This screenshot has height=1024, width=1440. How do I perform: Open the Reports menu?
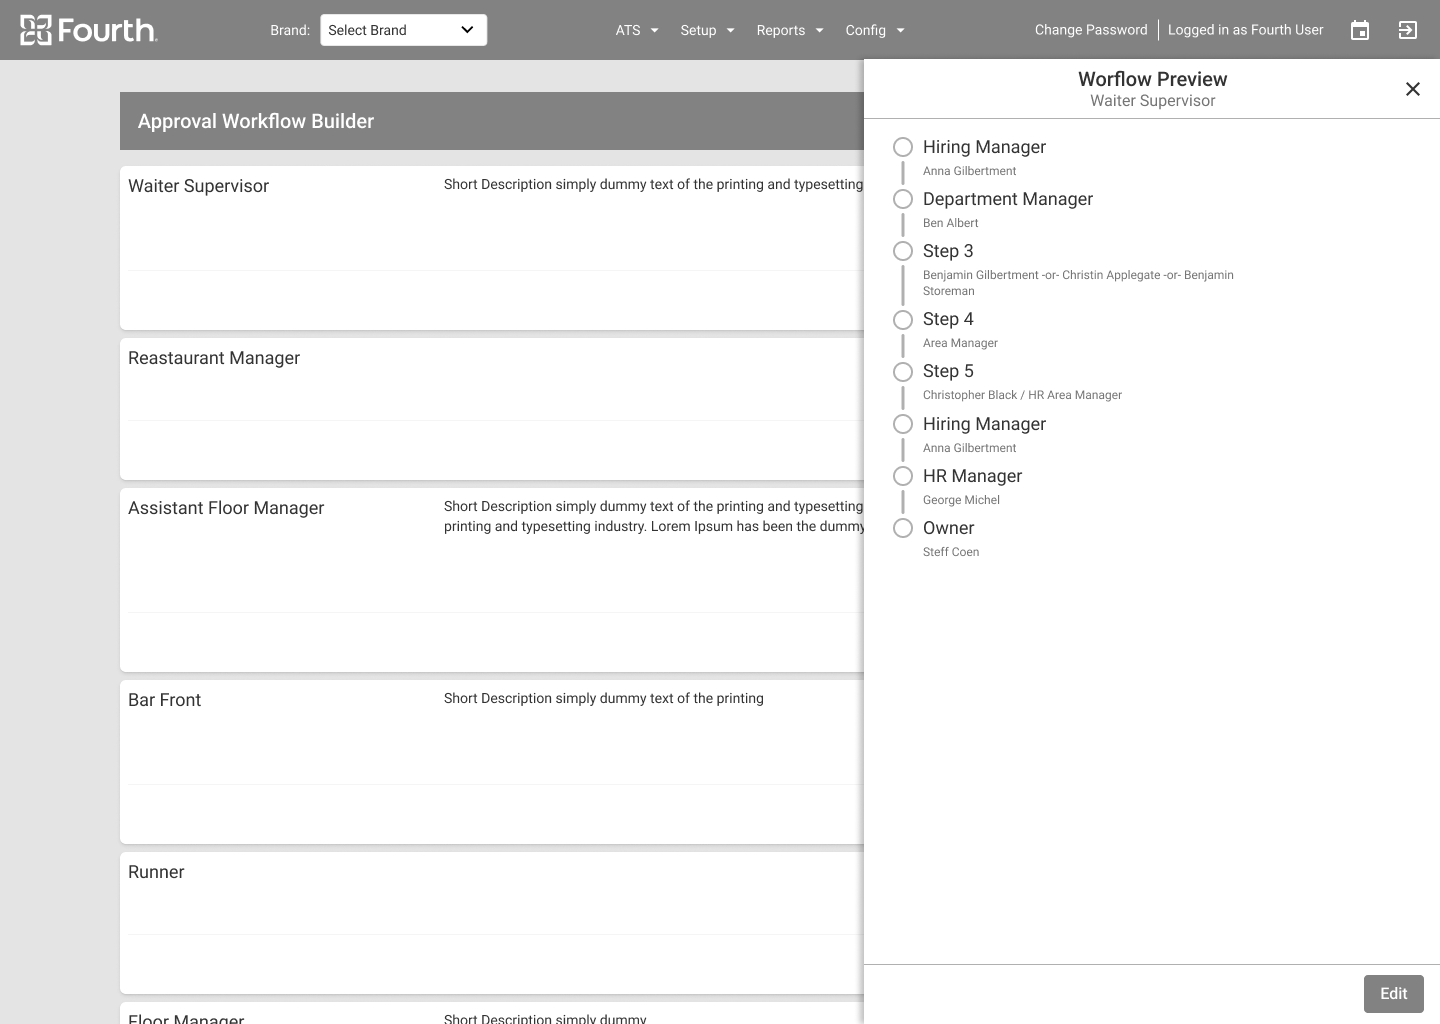point(789,30)
